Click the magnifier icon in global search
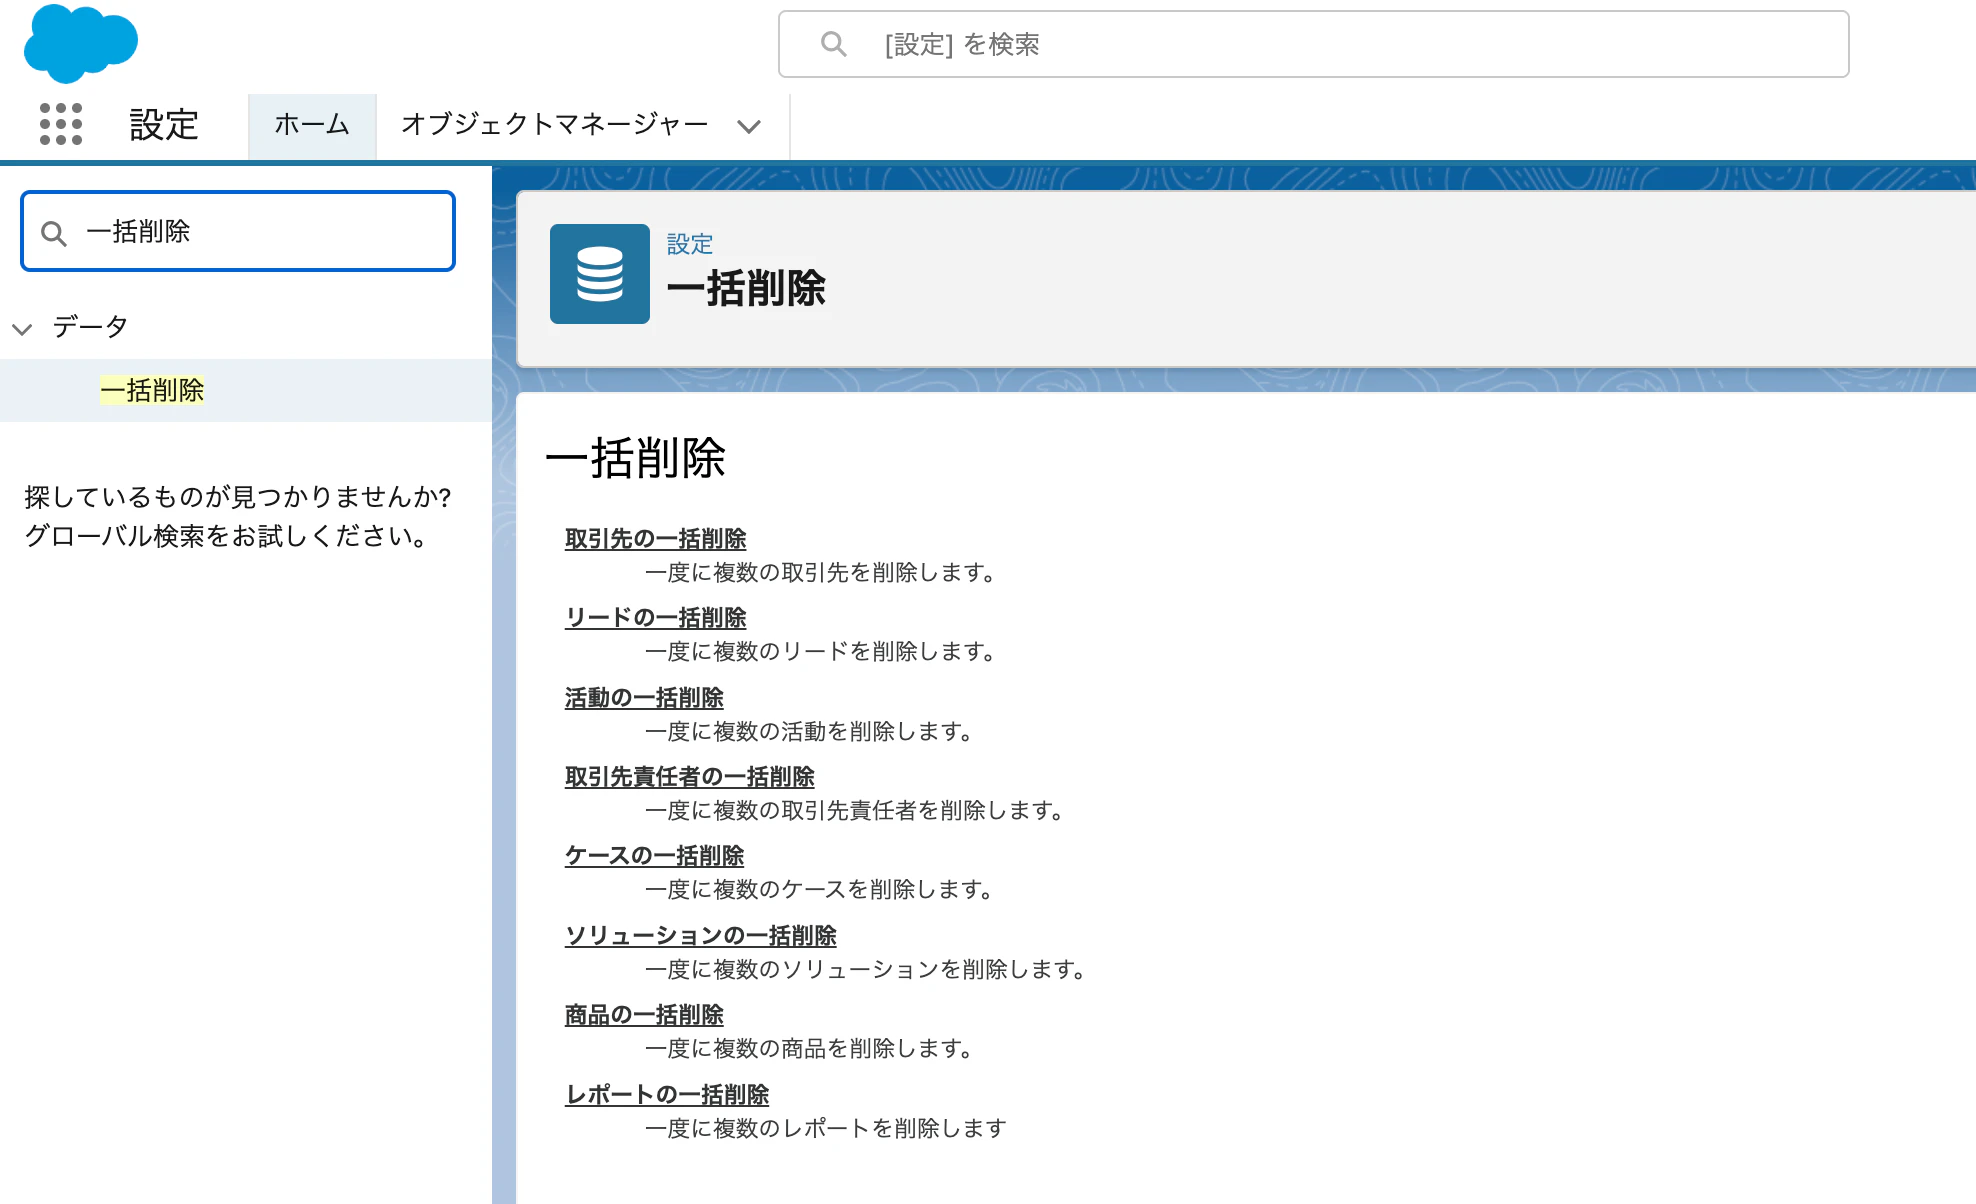This screenshot has width=1976, height=1204. (x=833, y=44)
